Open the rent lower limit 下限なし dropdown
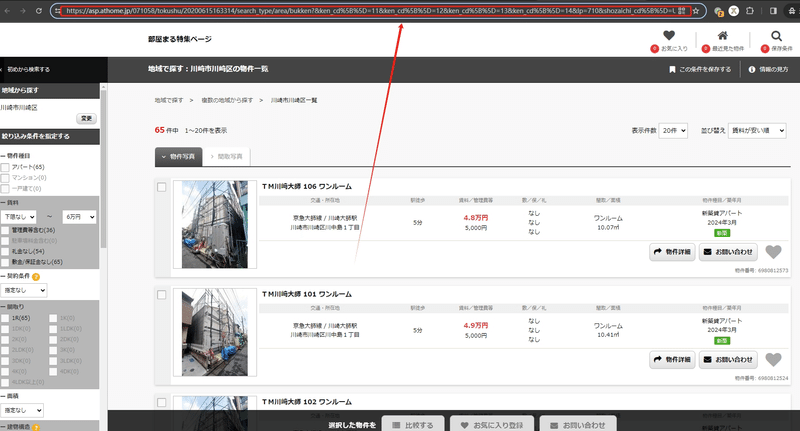Image resolution: width=800 pixels, height=431 pixels. (x=18, y=217)
